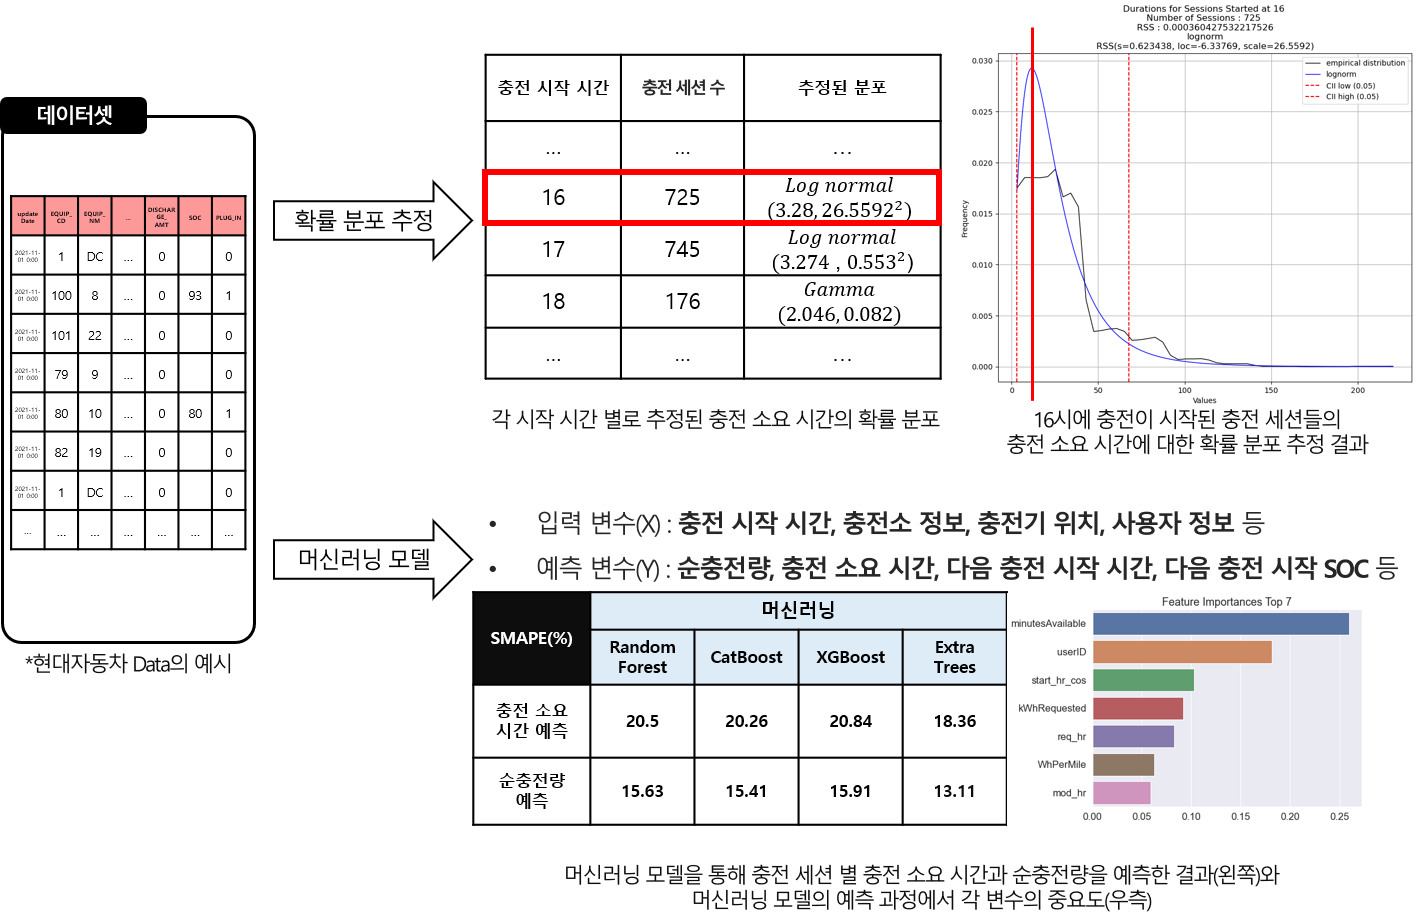Screen dimensions: 1422x921
Task: Click the 데이터셋 heading text
Action: pos(75,115)
